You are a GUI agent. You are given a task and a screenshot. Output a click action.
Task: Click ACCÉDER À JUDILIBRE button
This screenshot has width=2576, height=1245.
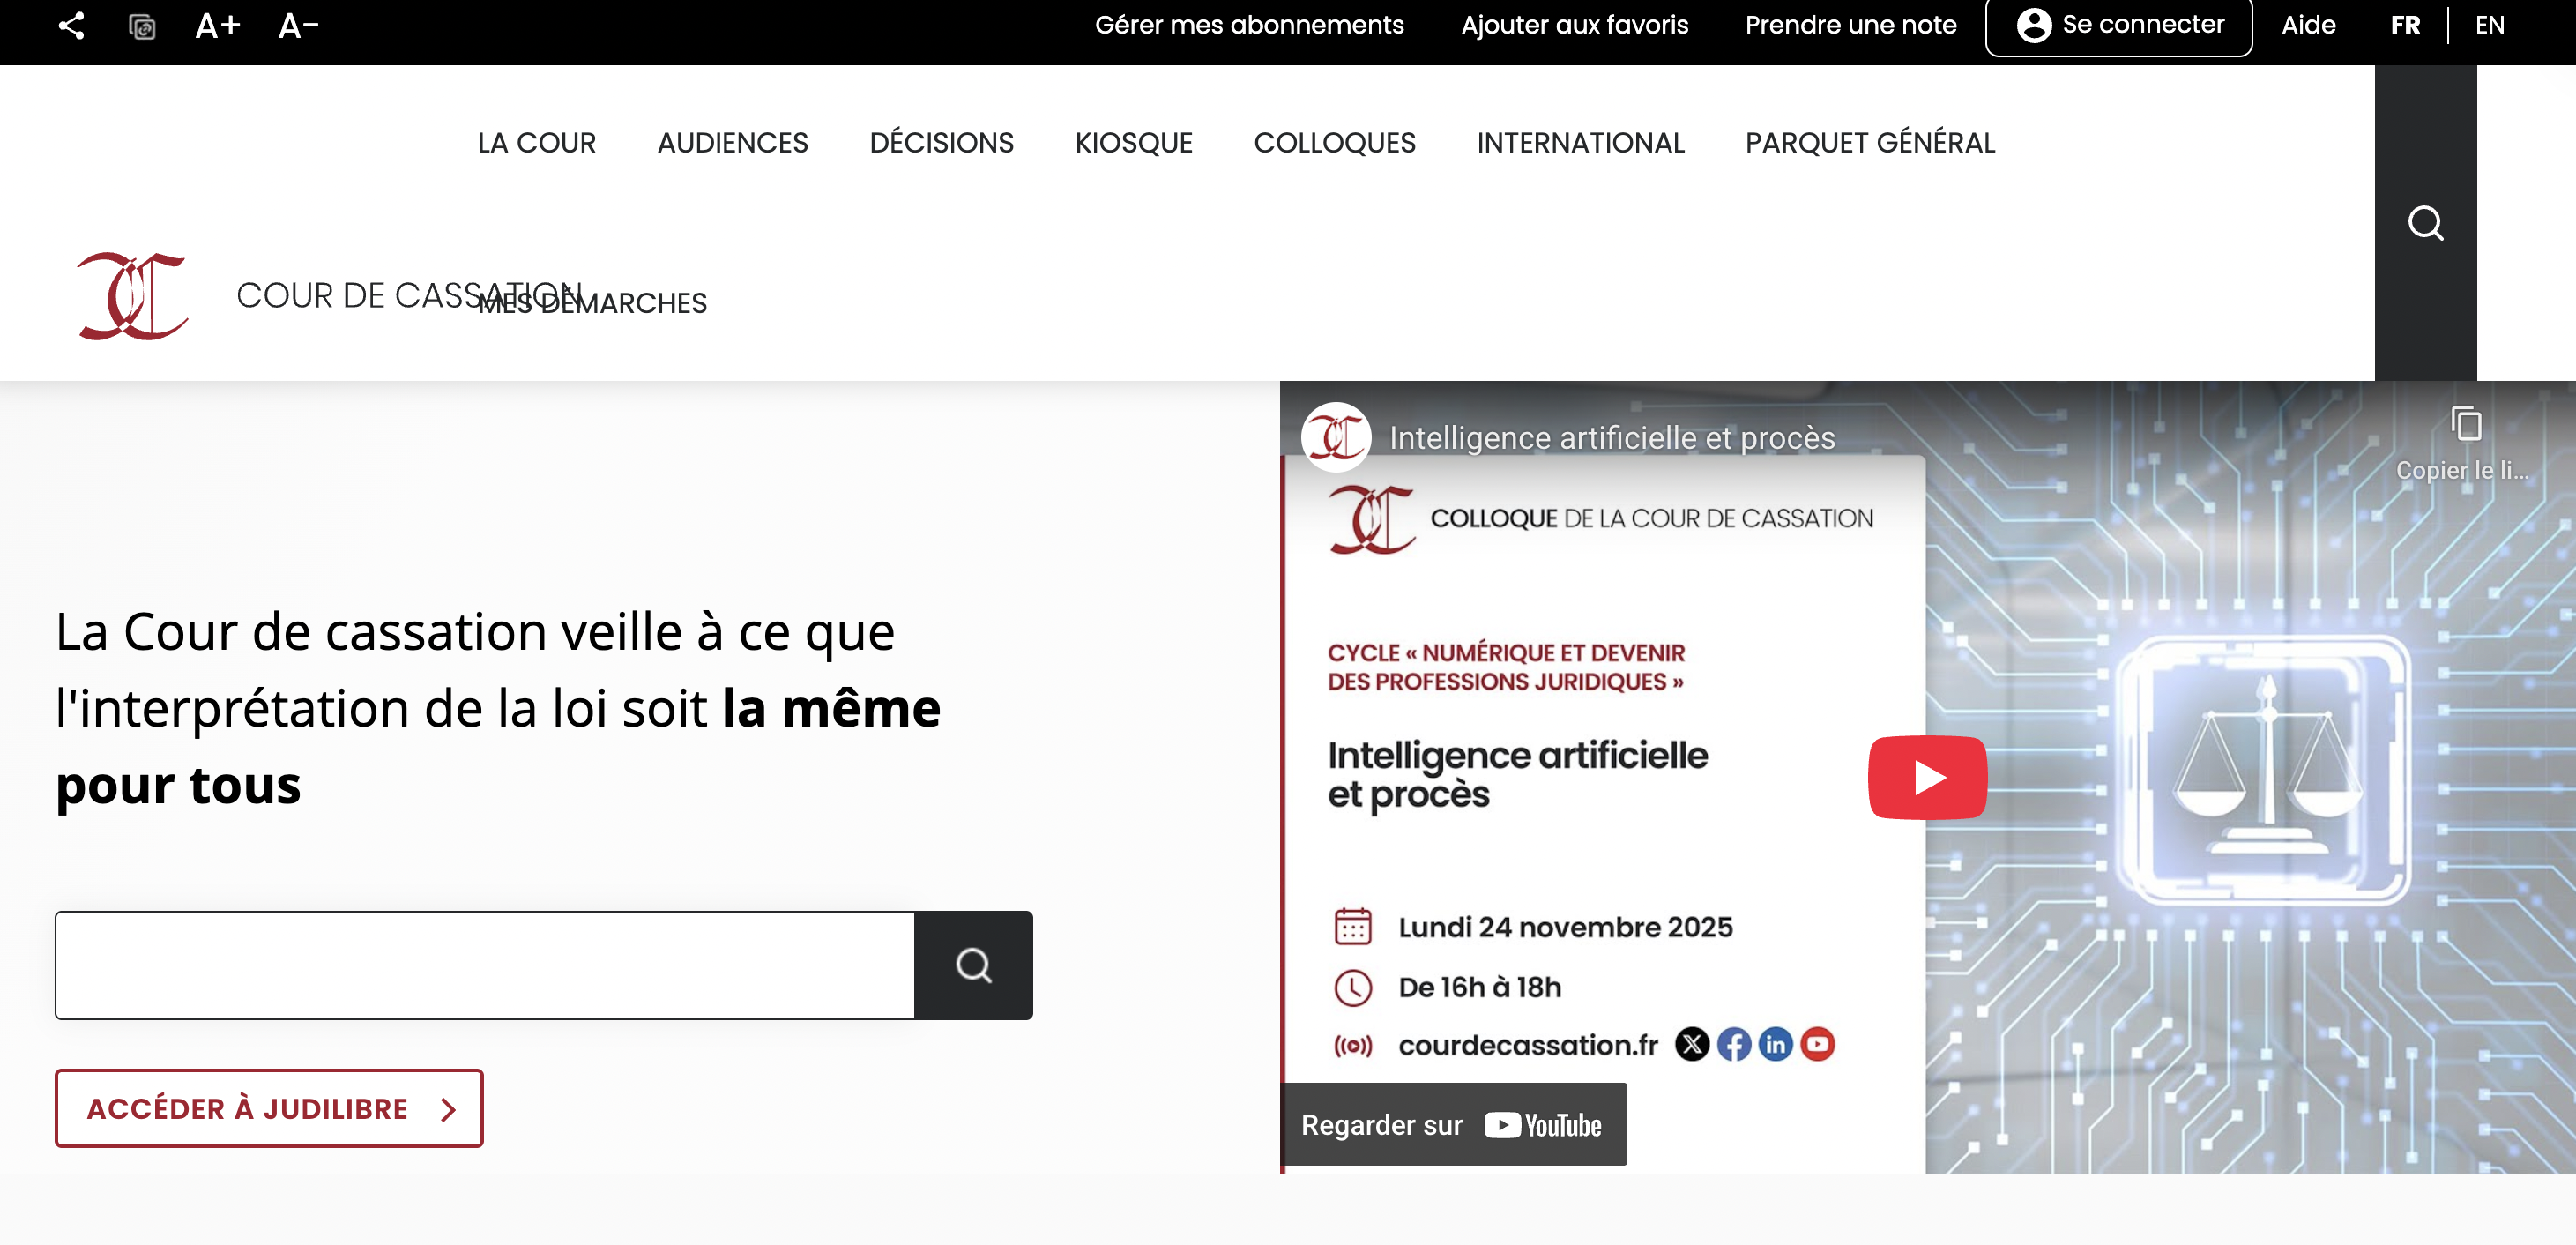pyautogui.click(x=269, y=1108)
